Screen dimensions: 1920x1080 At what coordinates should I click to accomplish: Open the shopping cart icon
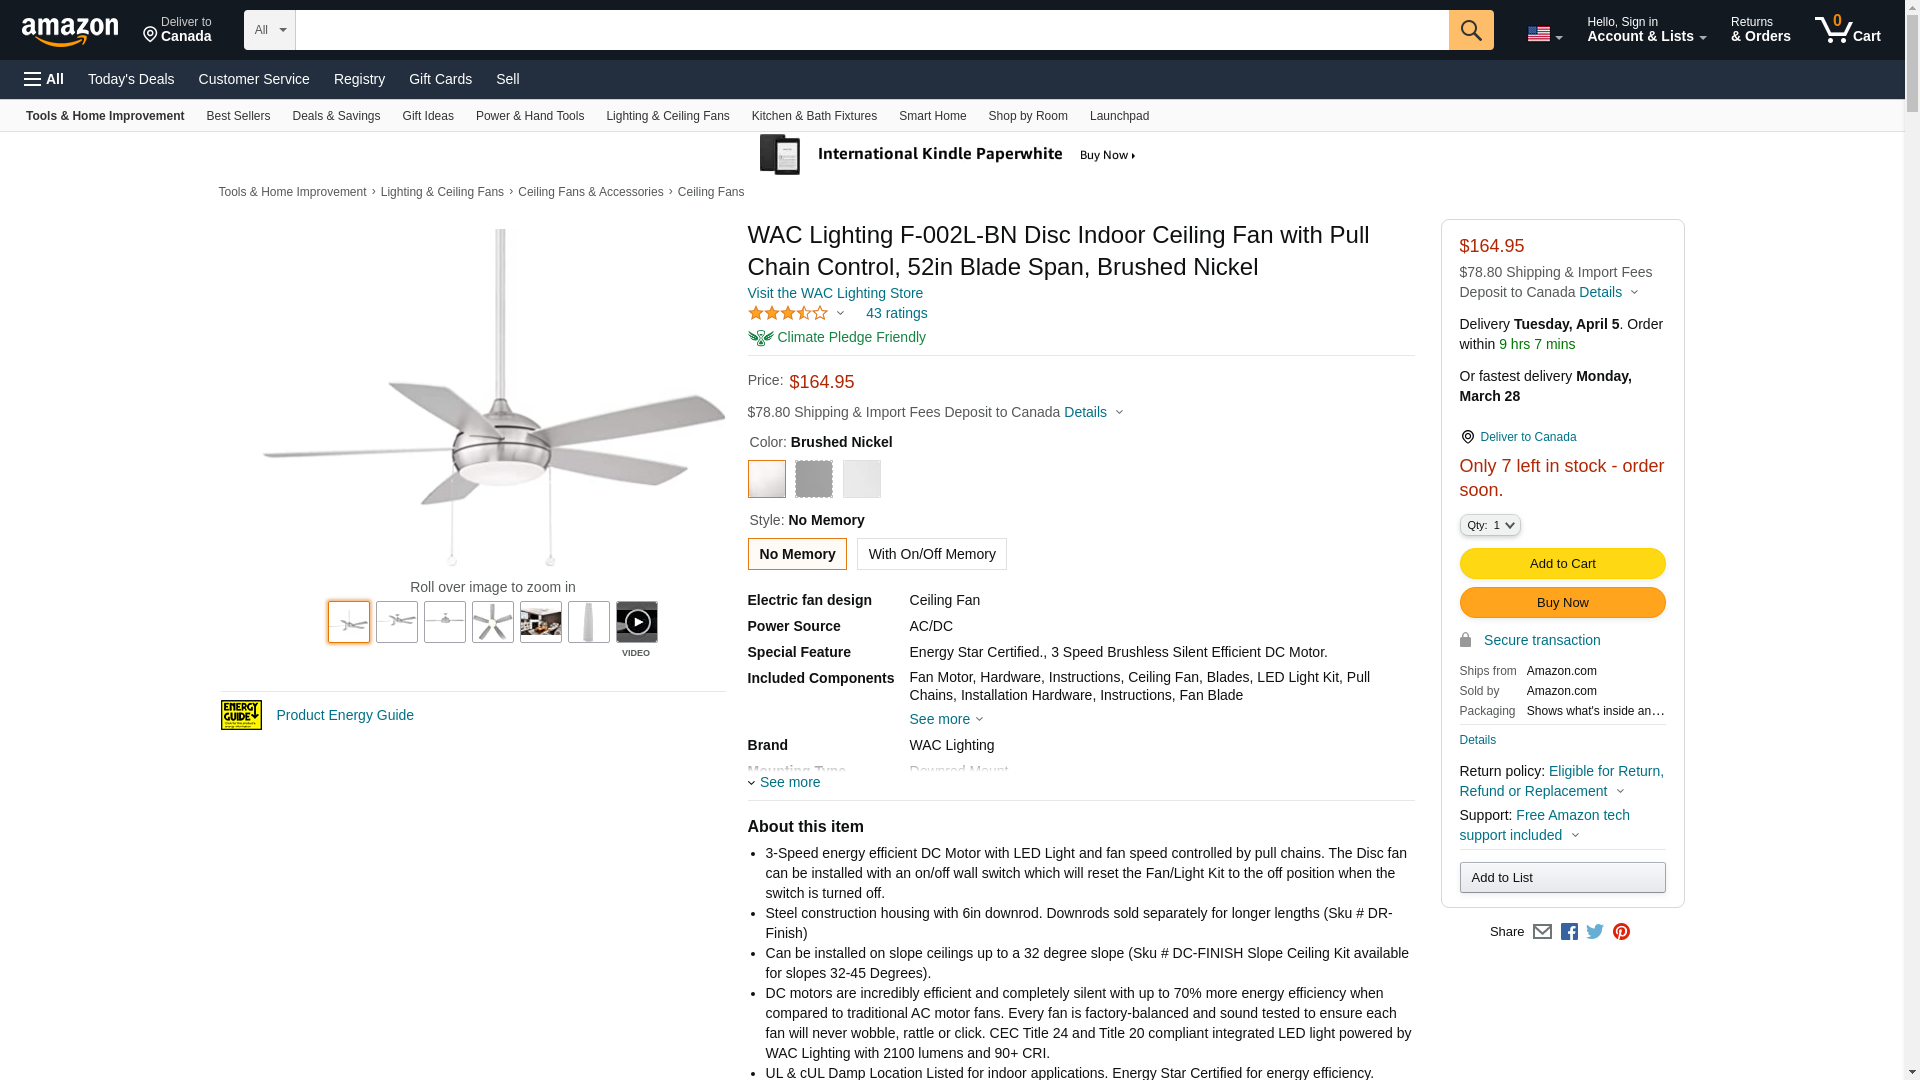coord(1847,30)
